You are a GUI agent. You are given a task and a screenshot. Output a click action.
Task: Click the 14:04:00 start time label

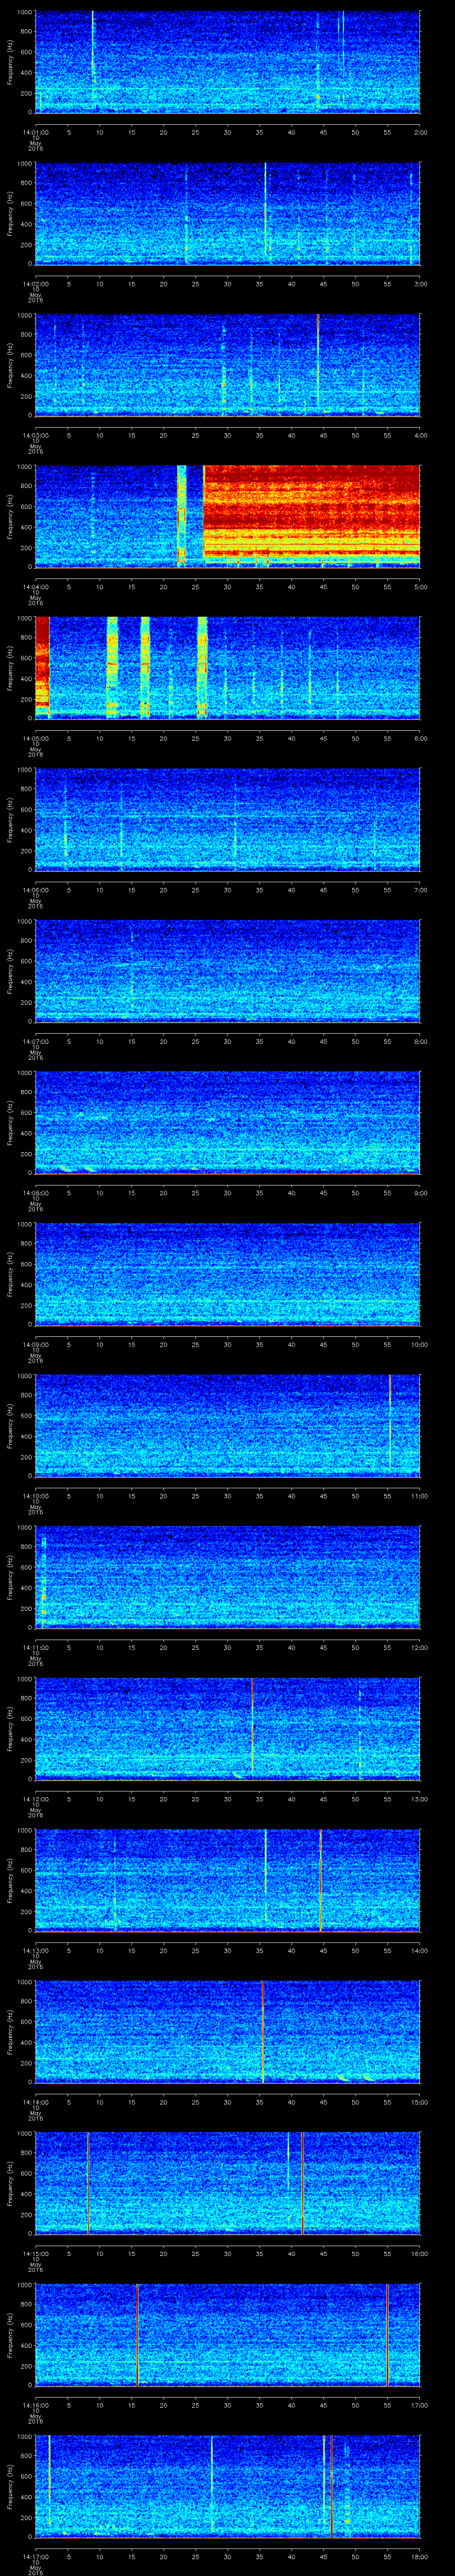[35, 586]
